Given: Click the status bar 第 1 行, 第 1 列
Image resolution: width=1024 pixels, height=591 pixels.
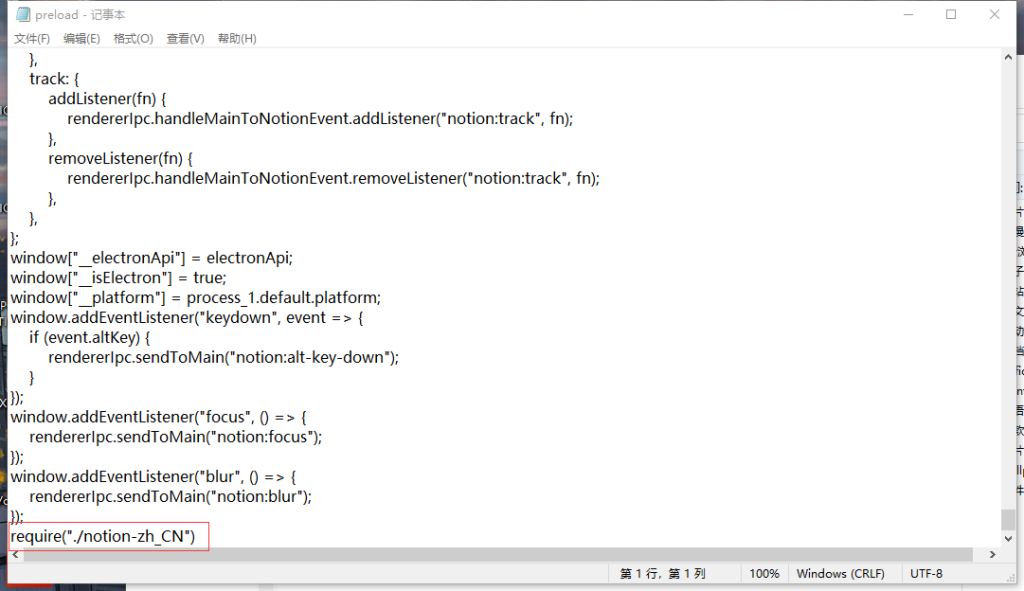Looking at the screenshot, I should pyautogui.click(x=663, y=573).
